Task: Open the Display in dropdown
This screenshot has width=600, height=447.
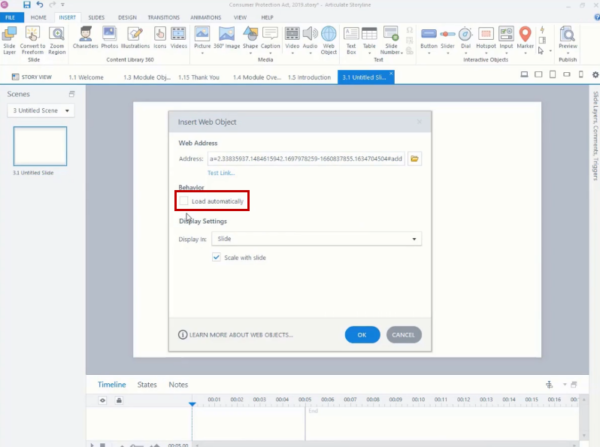Action: [318, 239]
